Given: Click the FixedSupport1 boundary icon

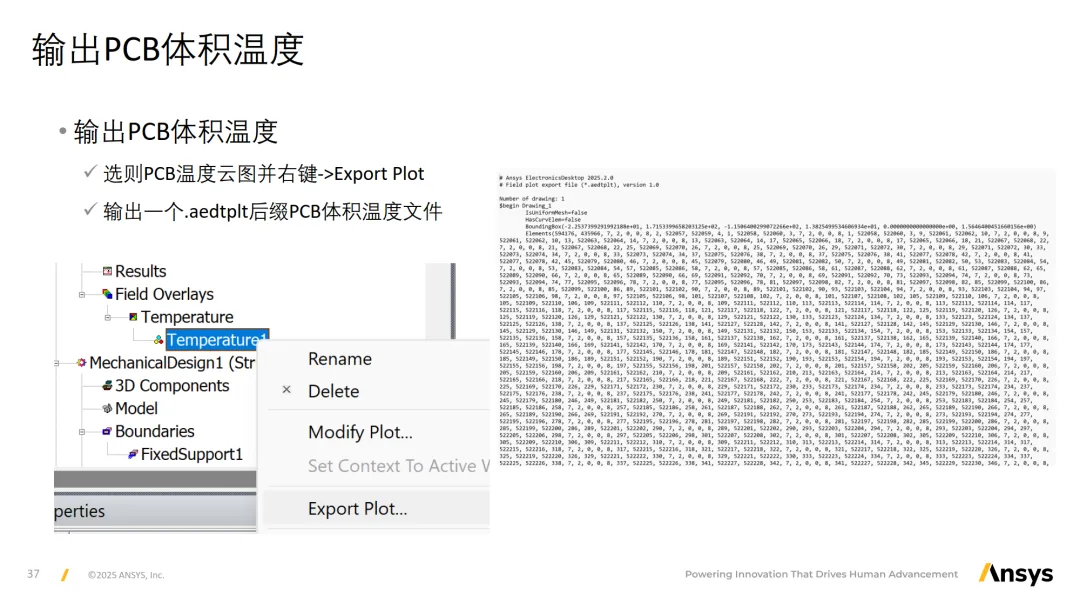Looking at the screenshot, I should [133, 454].
